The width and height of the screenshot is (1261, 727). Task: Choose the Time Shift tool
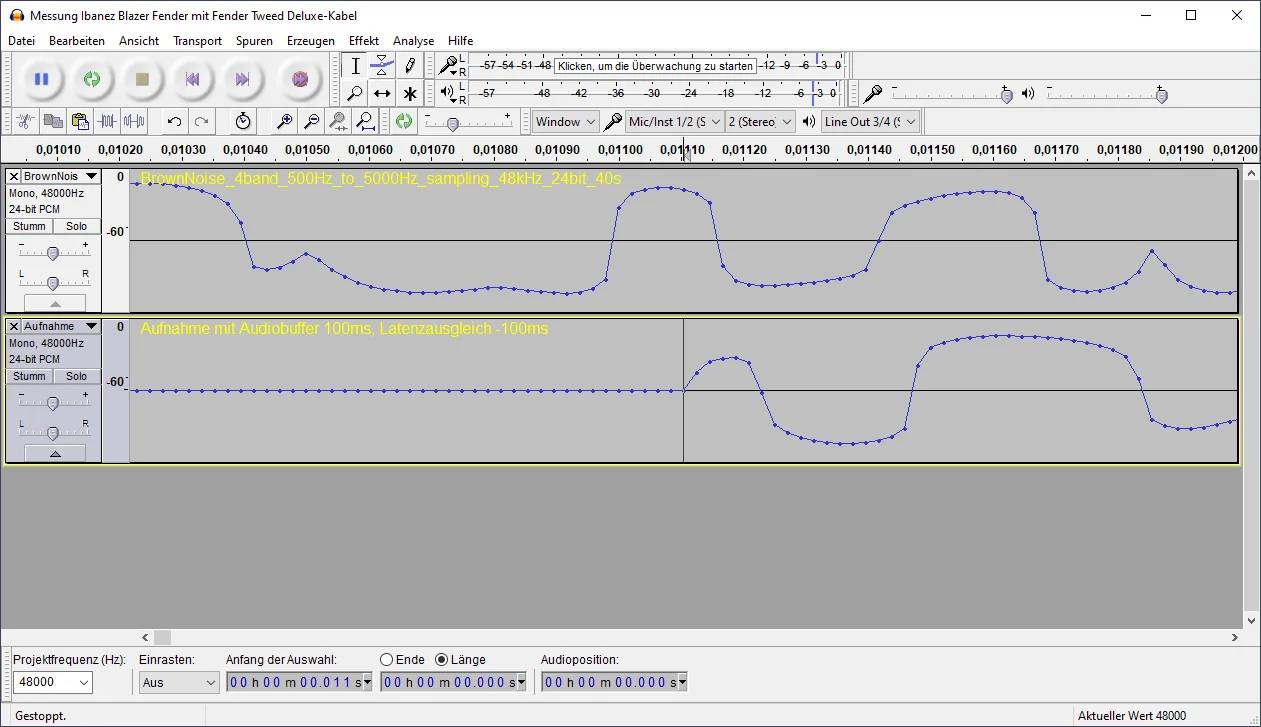[x=382, y=94]
